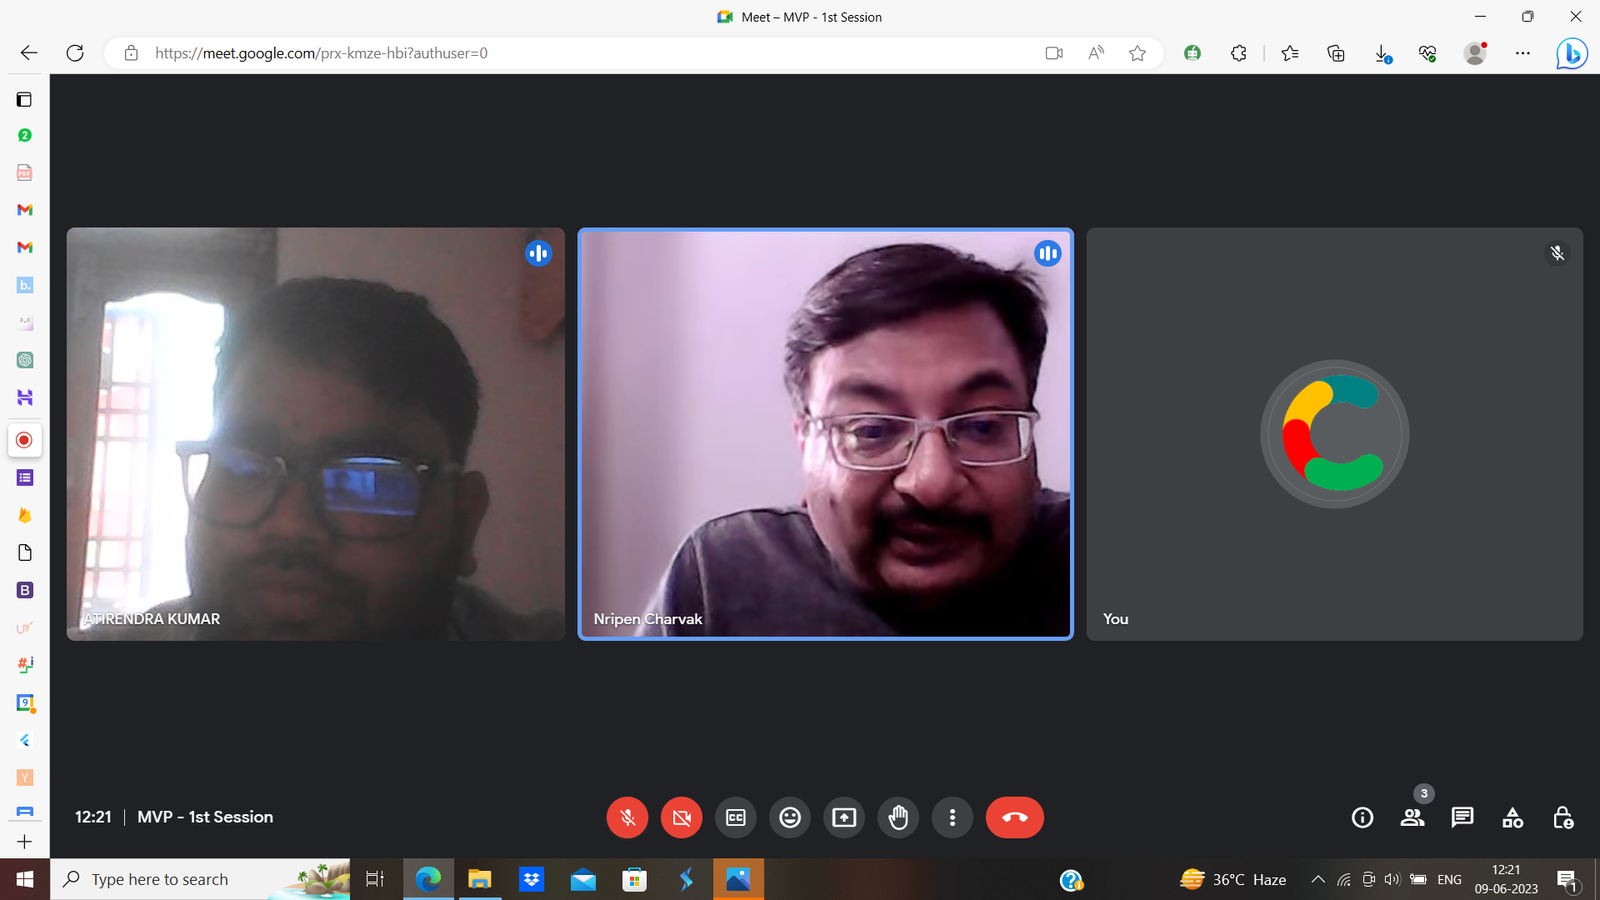Open browser Downloads icon
Screen dimensions: 1600x900
click(1383, 54)
